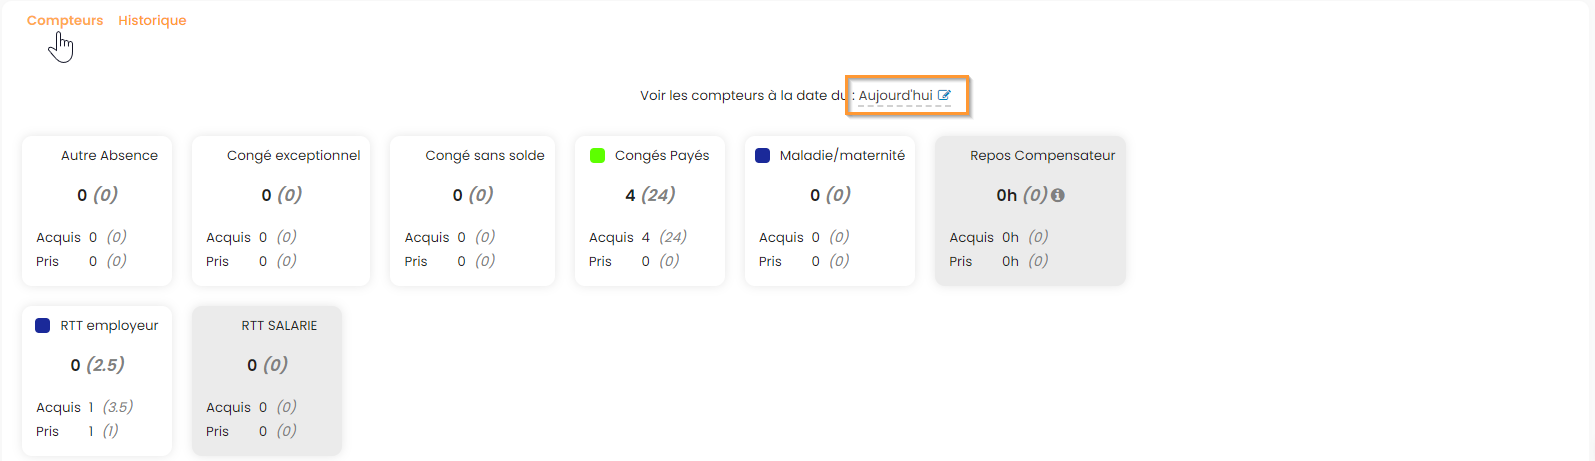This screenshot has width=1595, height=461.
Task: Select the Congé exceptionnel card title
Action: point(293,155)
